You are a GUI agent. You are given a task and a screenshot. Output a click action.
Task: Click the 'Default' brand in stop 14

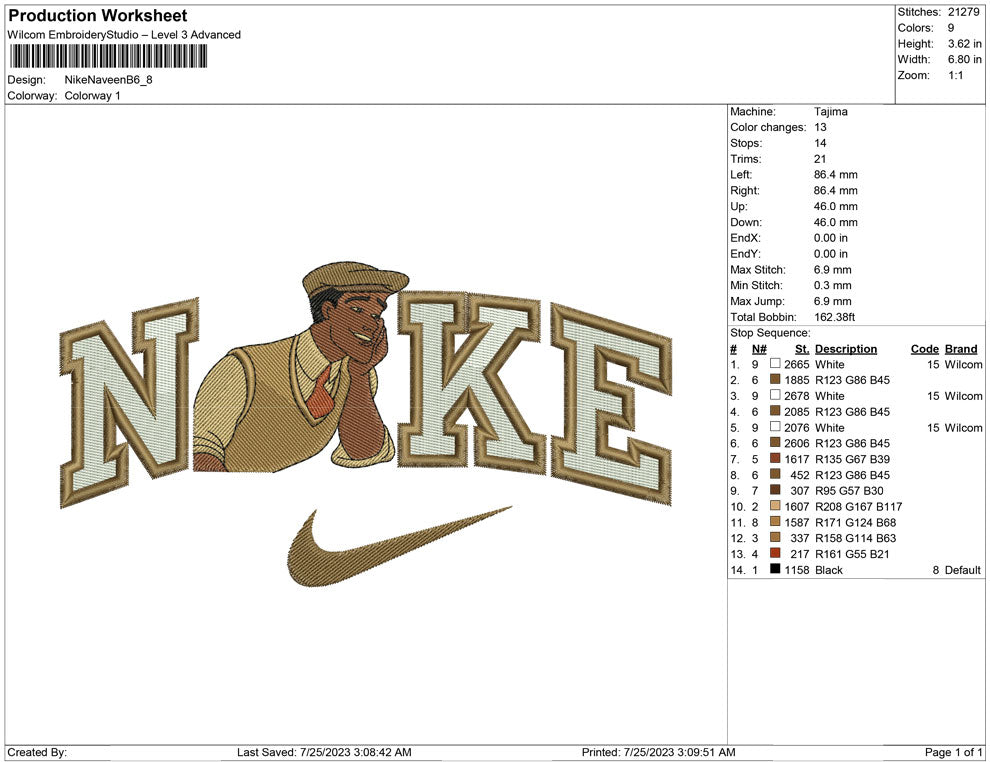coord(963,569)
